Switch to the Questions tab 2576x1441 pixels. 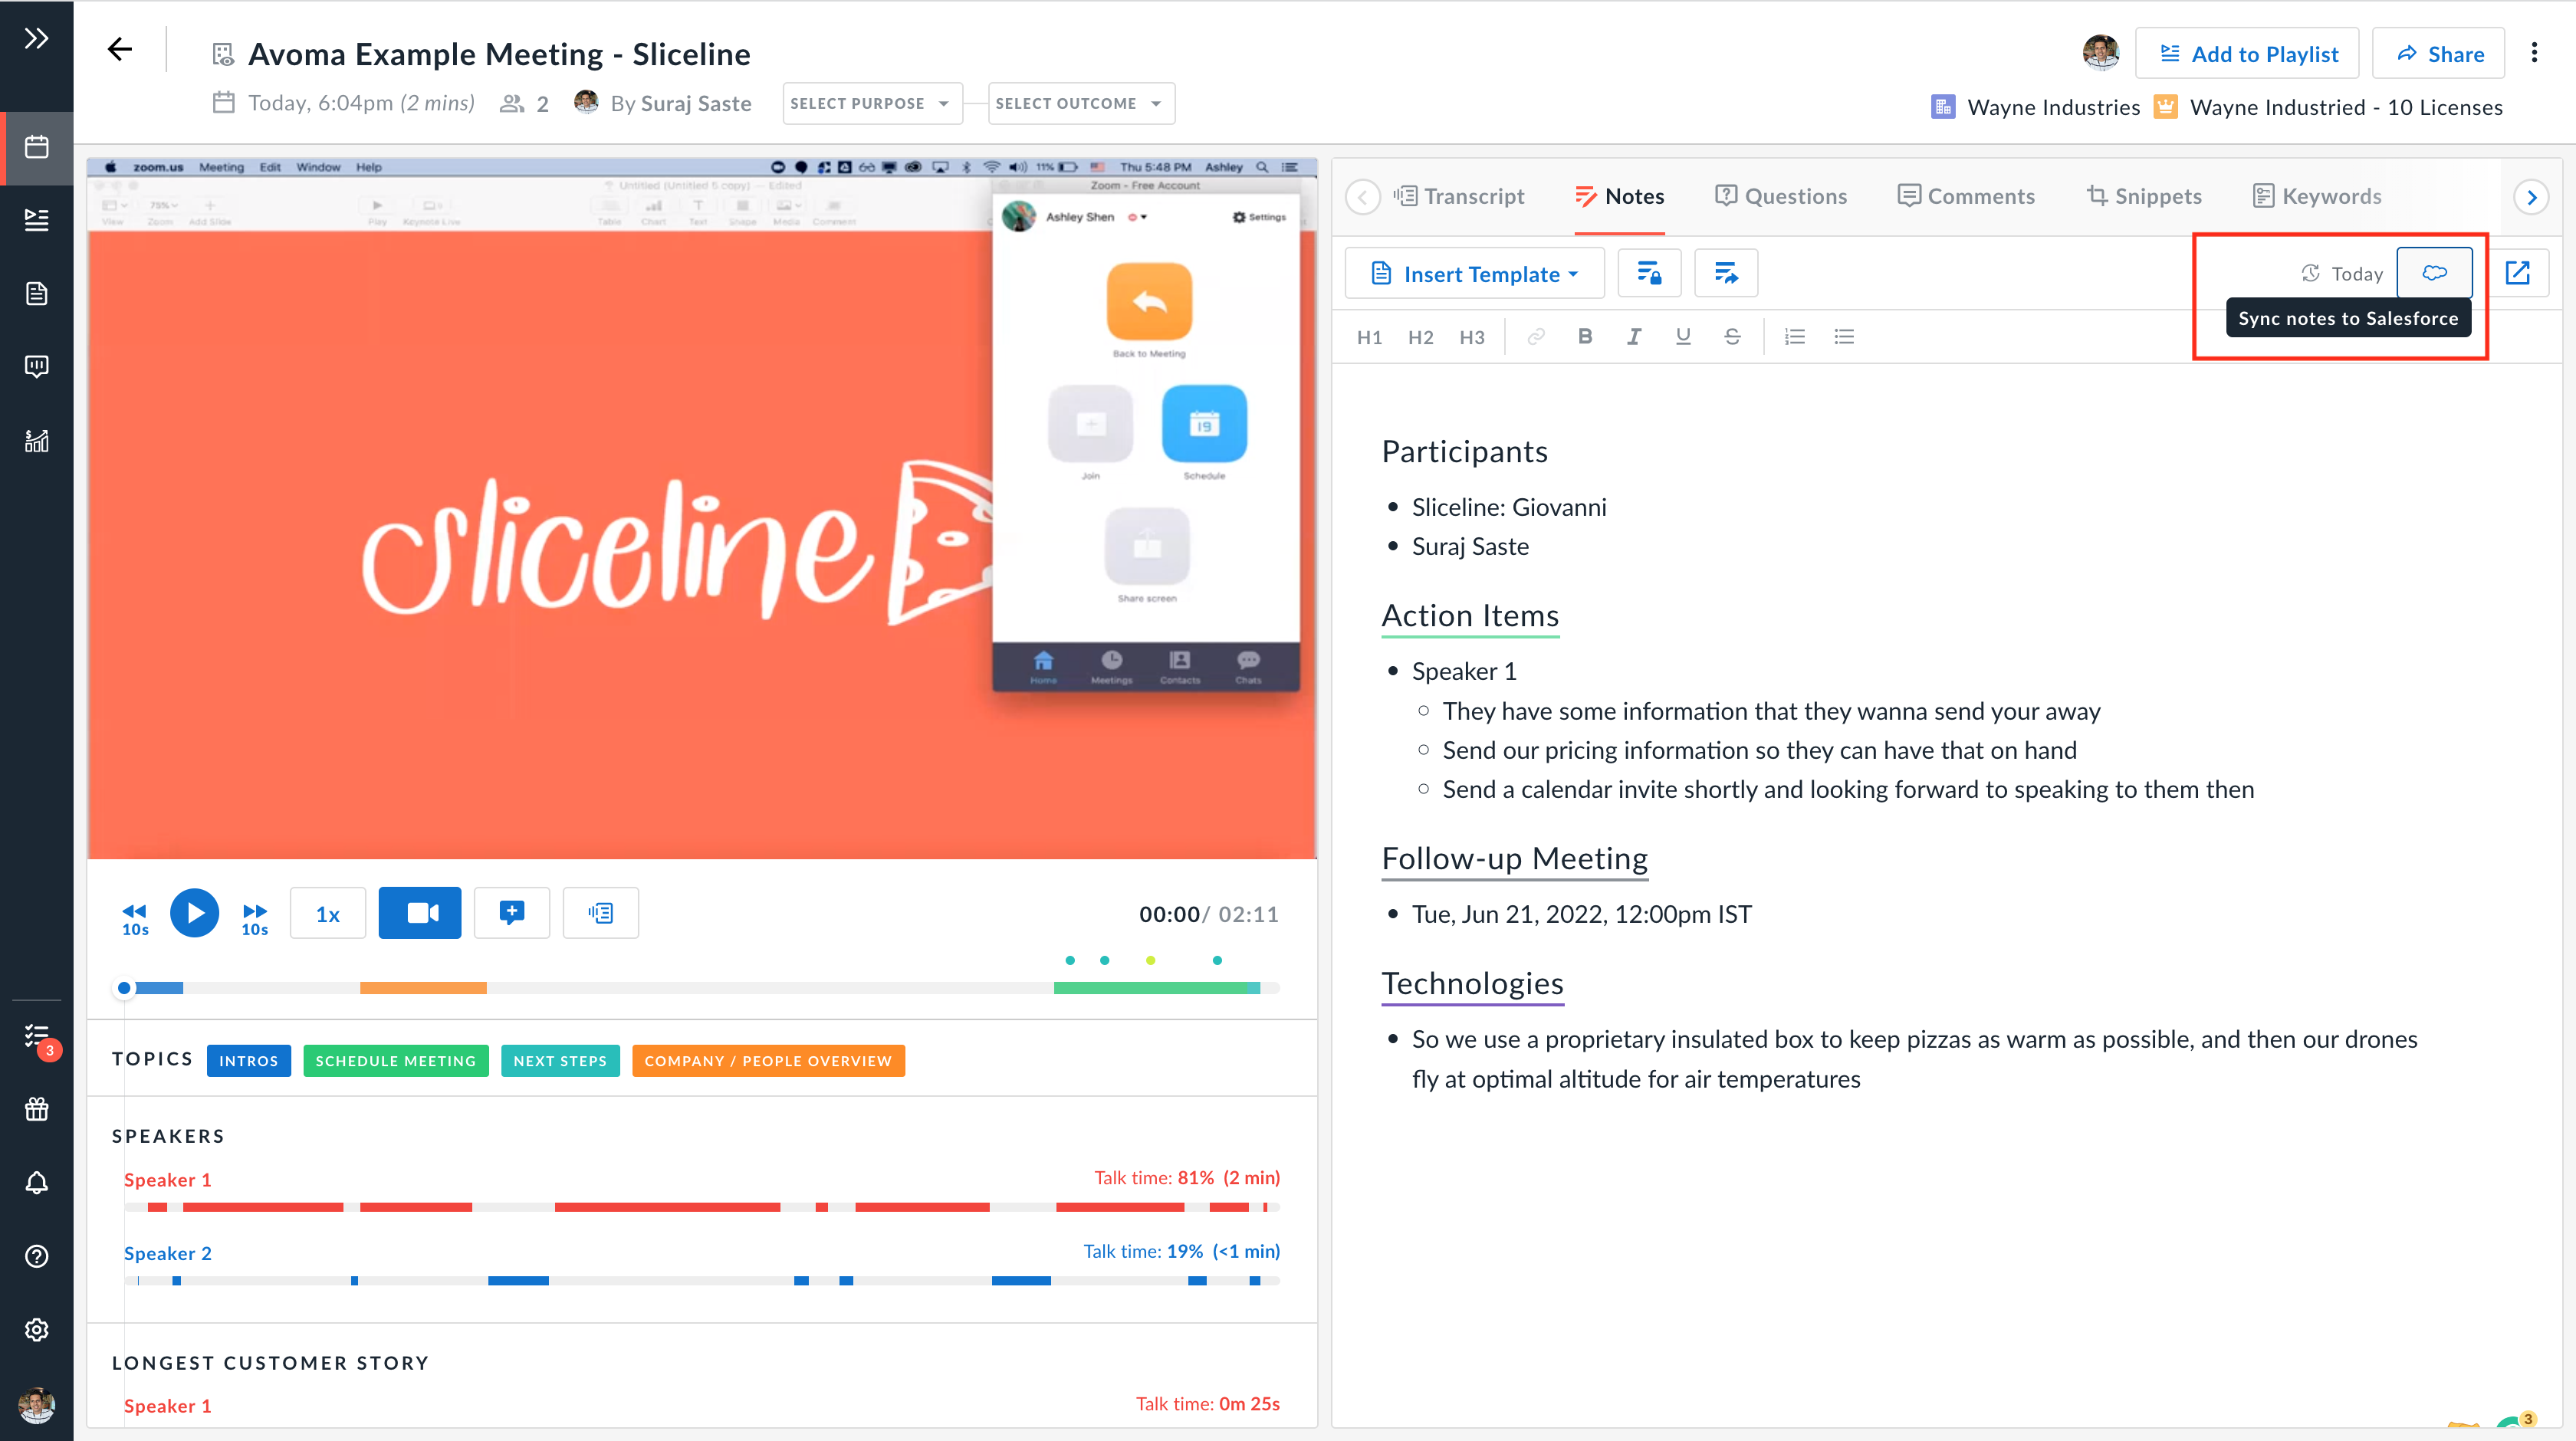tap(1781, 196)
